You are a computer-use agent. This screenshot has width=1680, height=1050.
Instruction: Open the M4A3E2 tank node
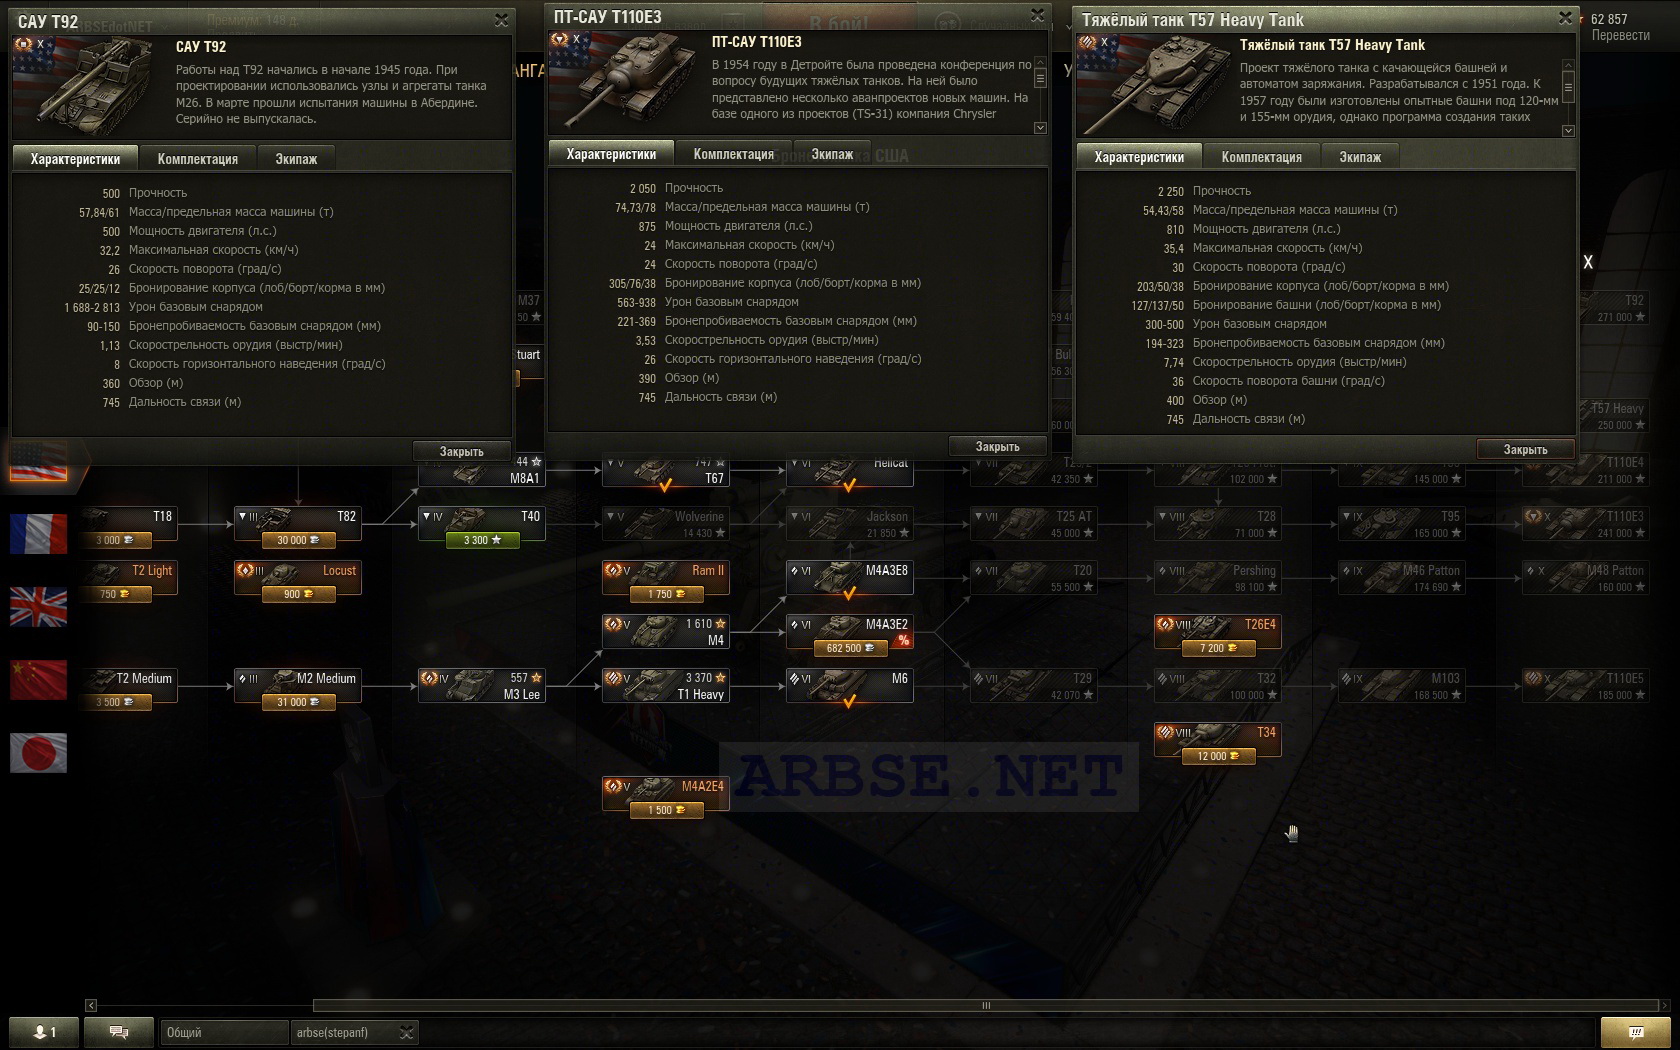point(850,633)
